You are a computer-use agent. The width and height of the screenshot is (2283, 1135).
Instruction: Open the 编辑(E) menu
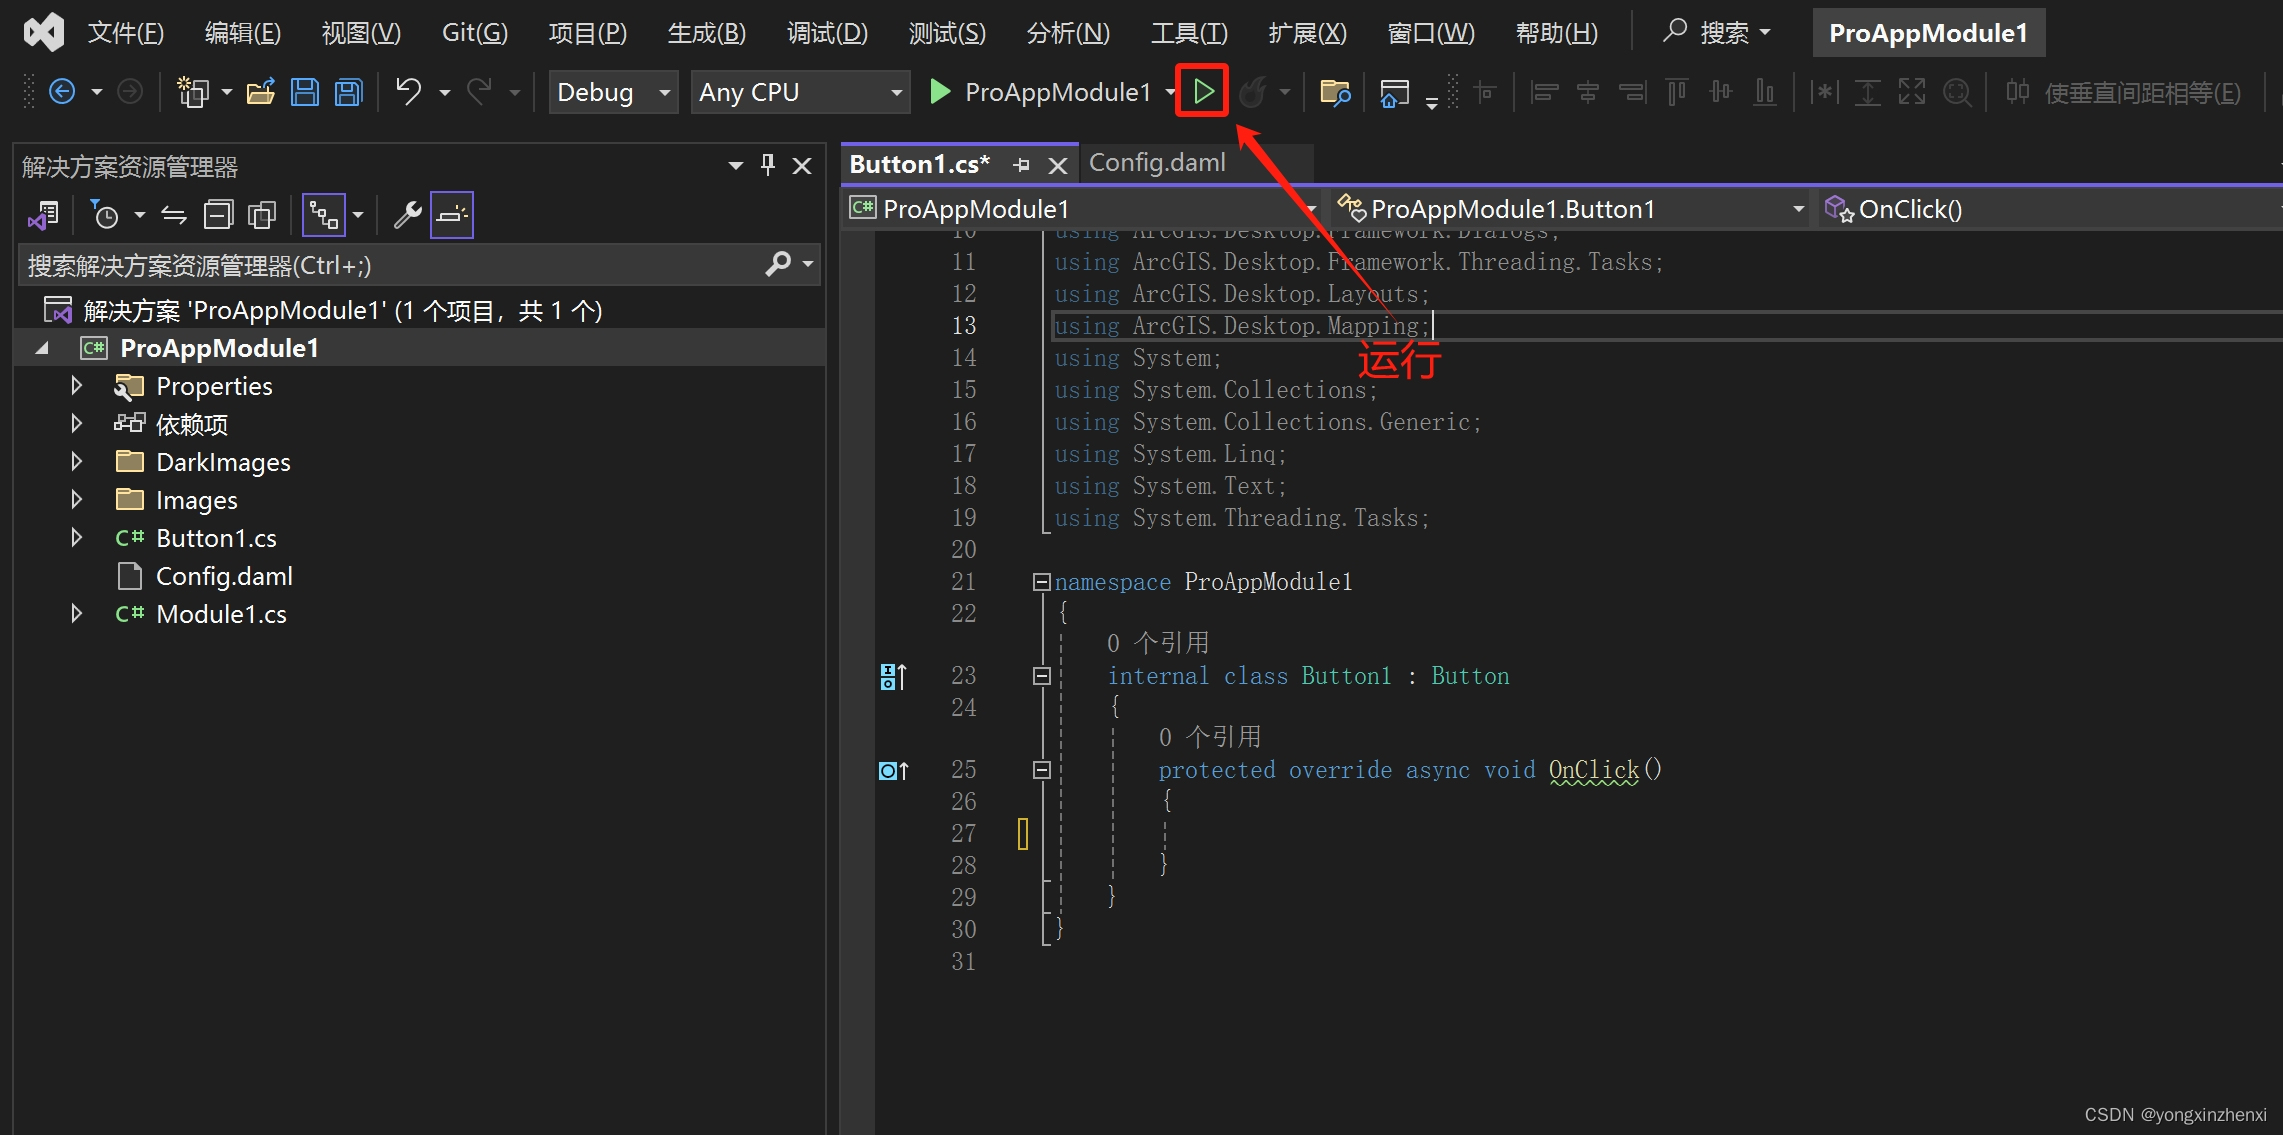[x=243, y=33]
